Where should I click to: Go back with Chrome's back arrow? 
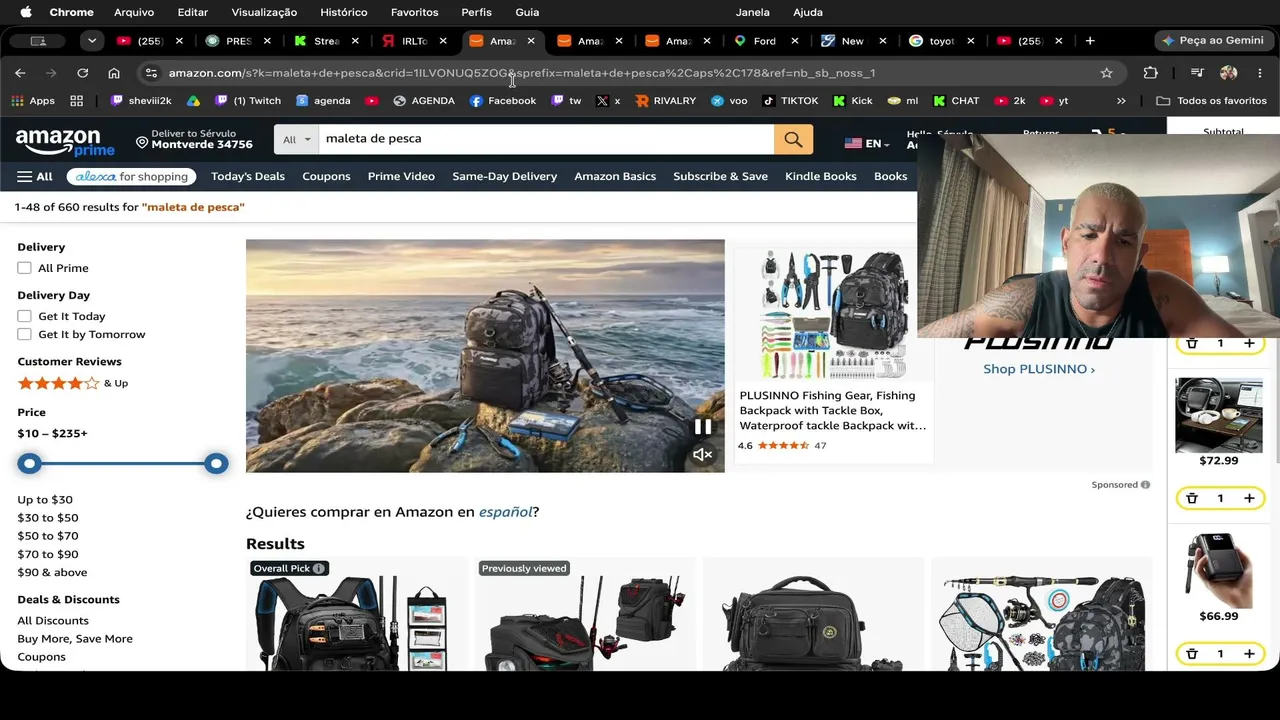[20, 73]
